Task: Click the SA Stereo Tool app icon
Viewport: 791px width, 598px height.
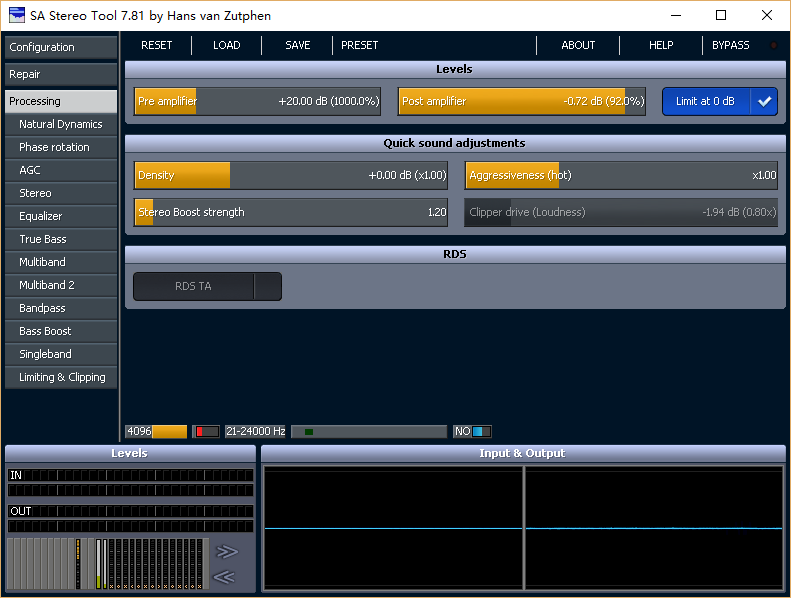Action: click(x=17, y=15)
